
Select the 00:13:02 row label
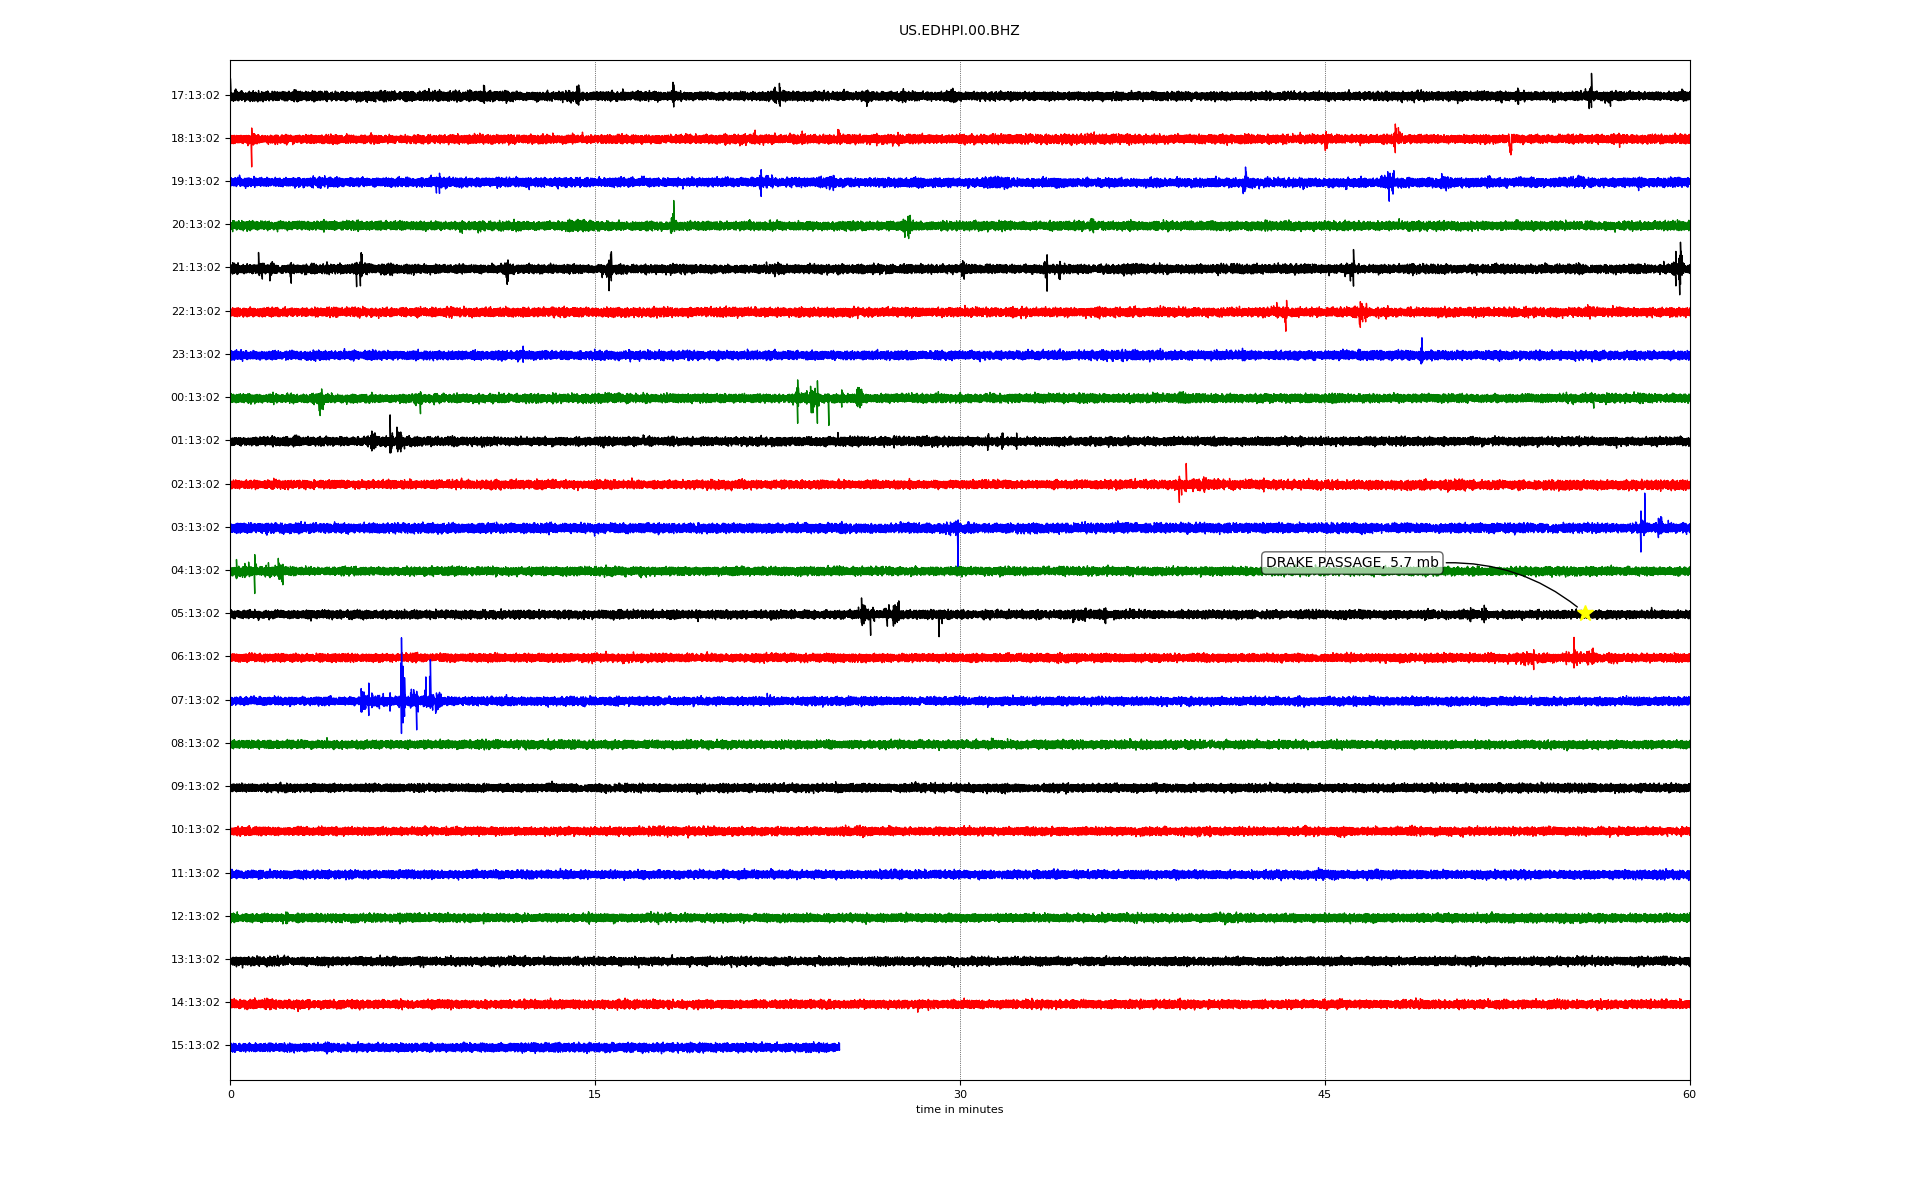(195, 398)
